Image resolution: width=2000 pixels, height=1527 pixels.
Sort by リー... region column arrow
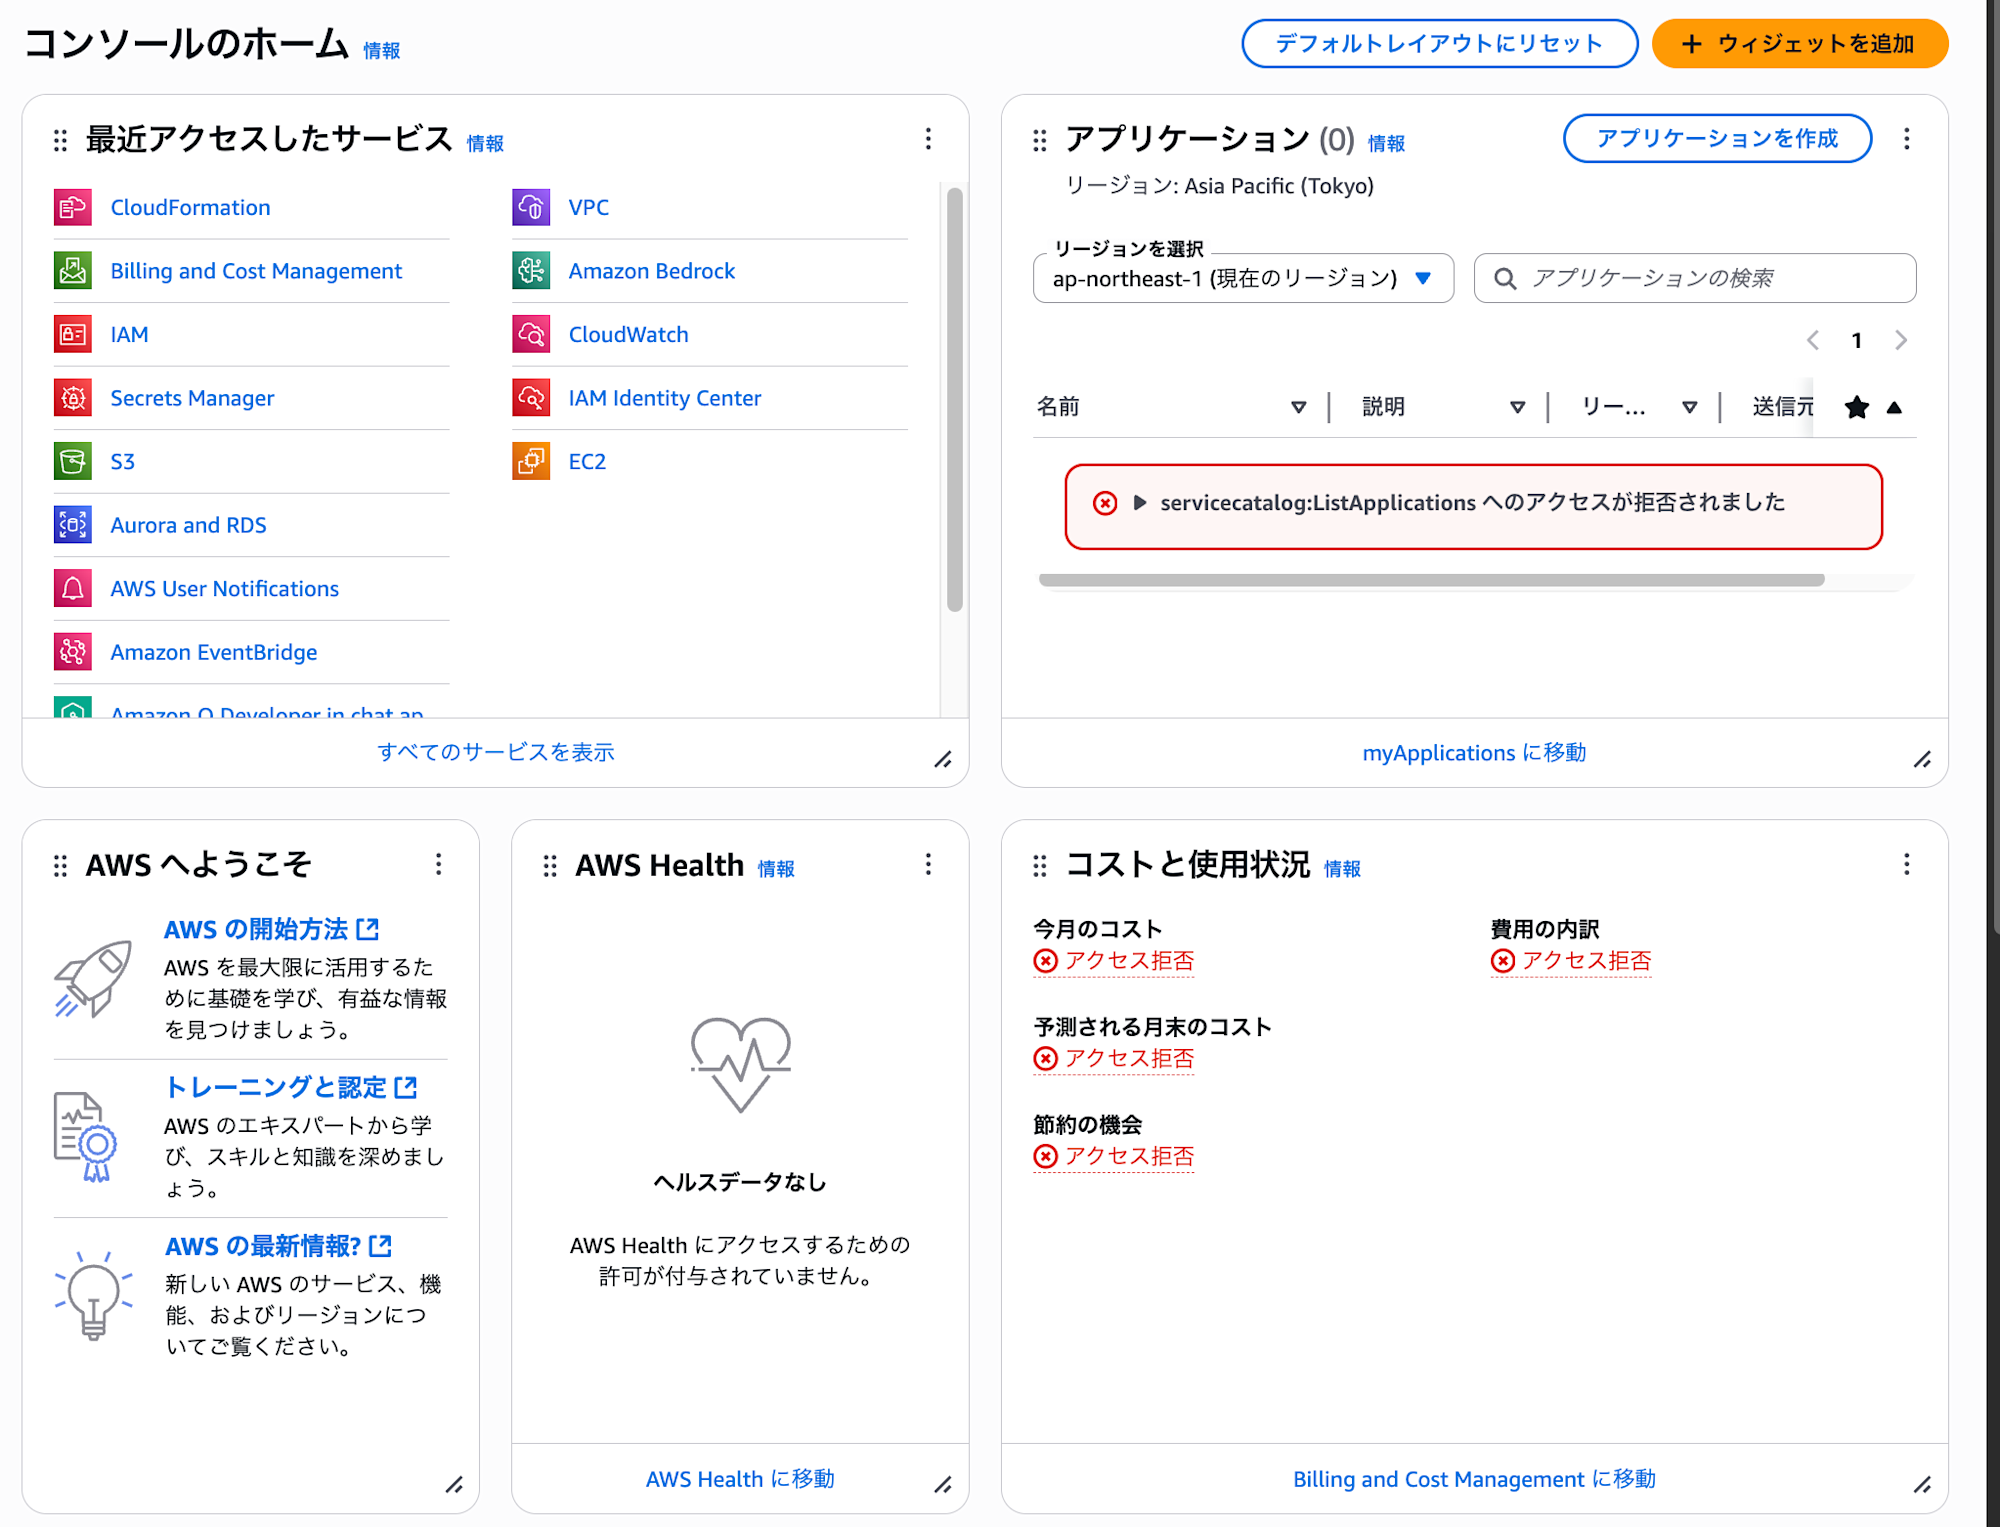click(x=1690, y=407)
